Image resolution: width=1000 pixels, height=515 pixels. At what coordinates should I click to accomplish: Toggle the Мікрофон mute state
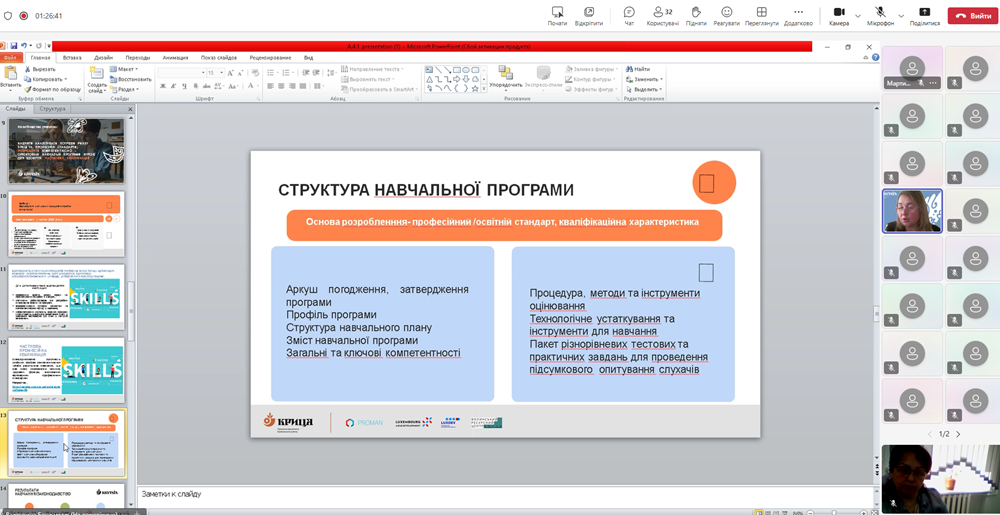pos(880,16)
